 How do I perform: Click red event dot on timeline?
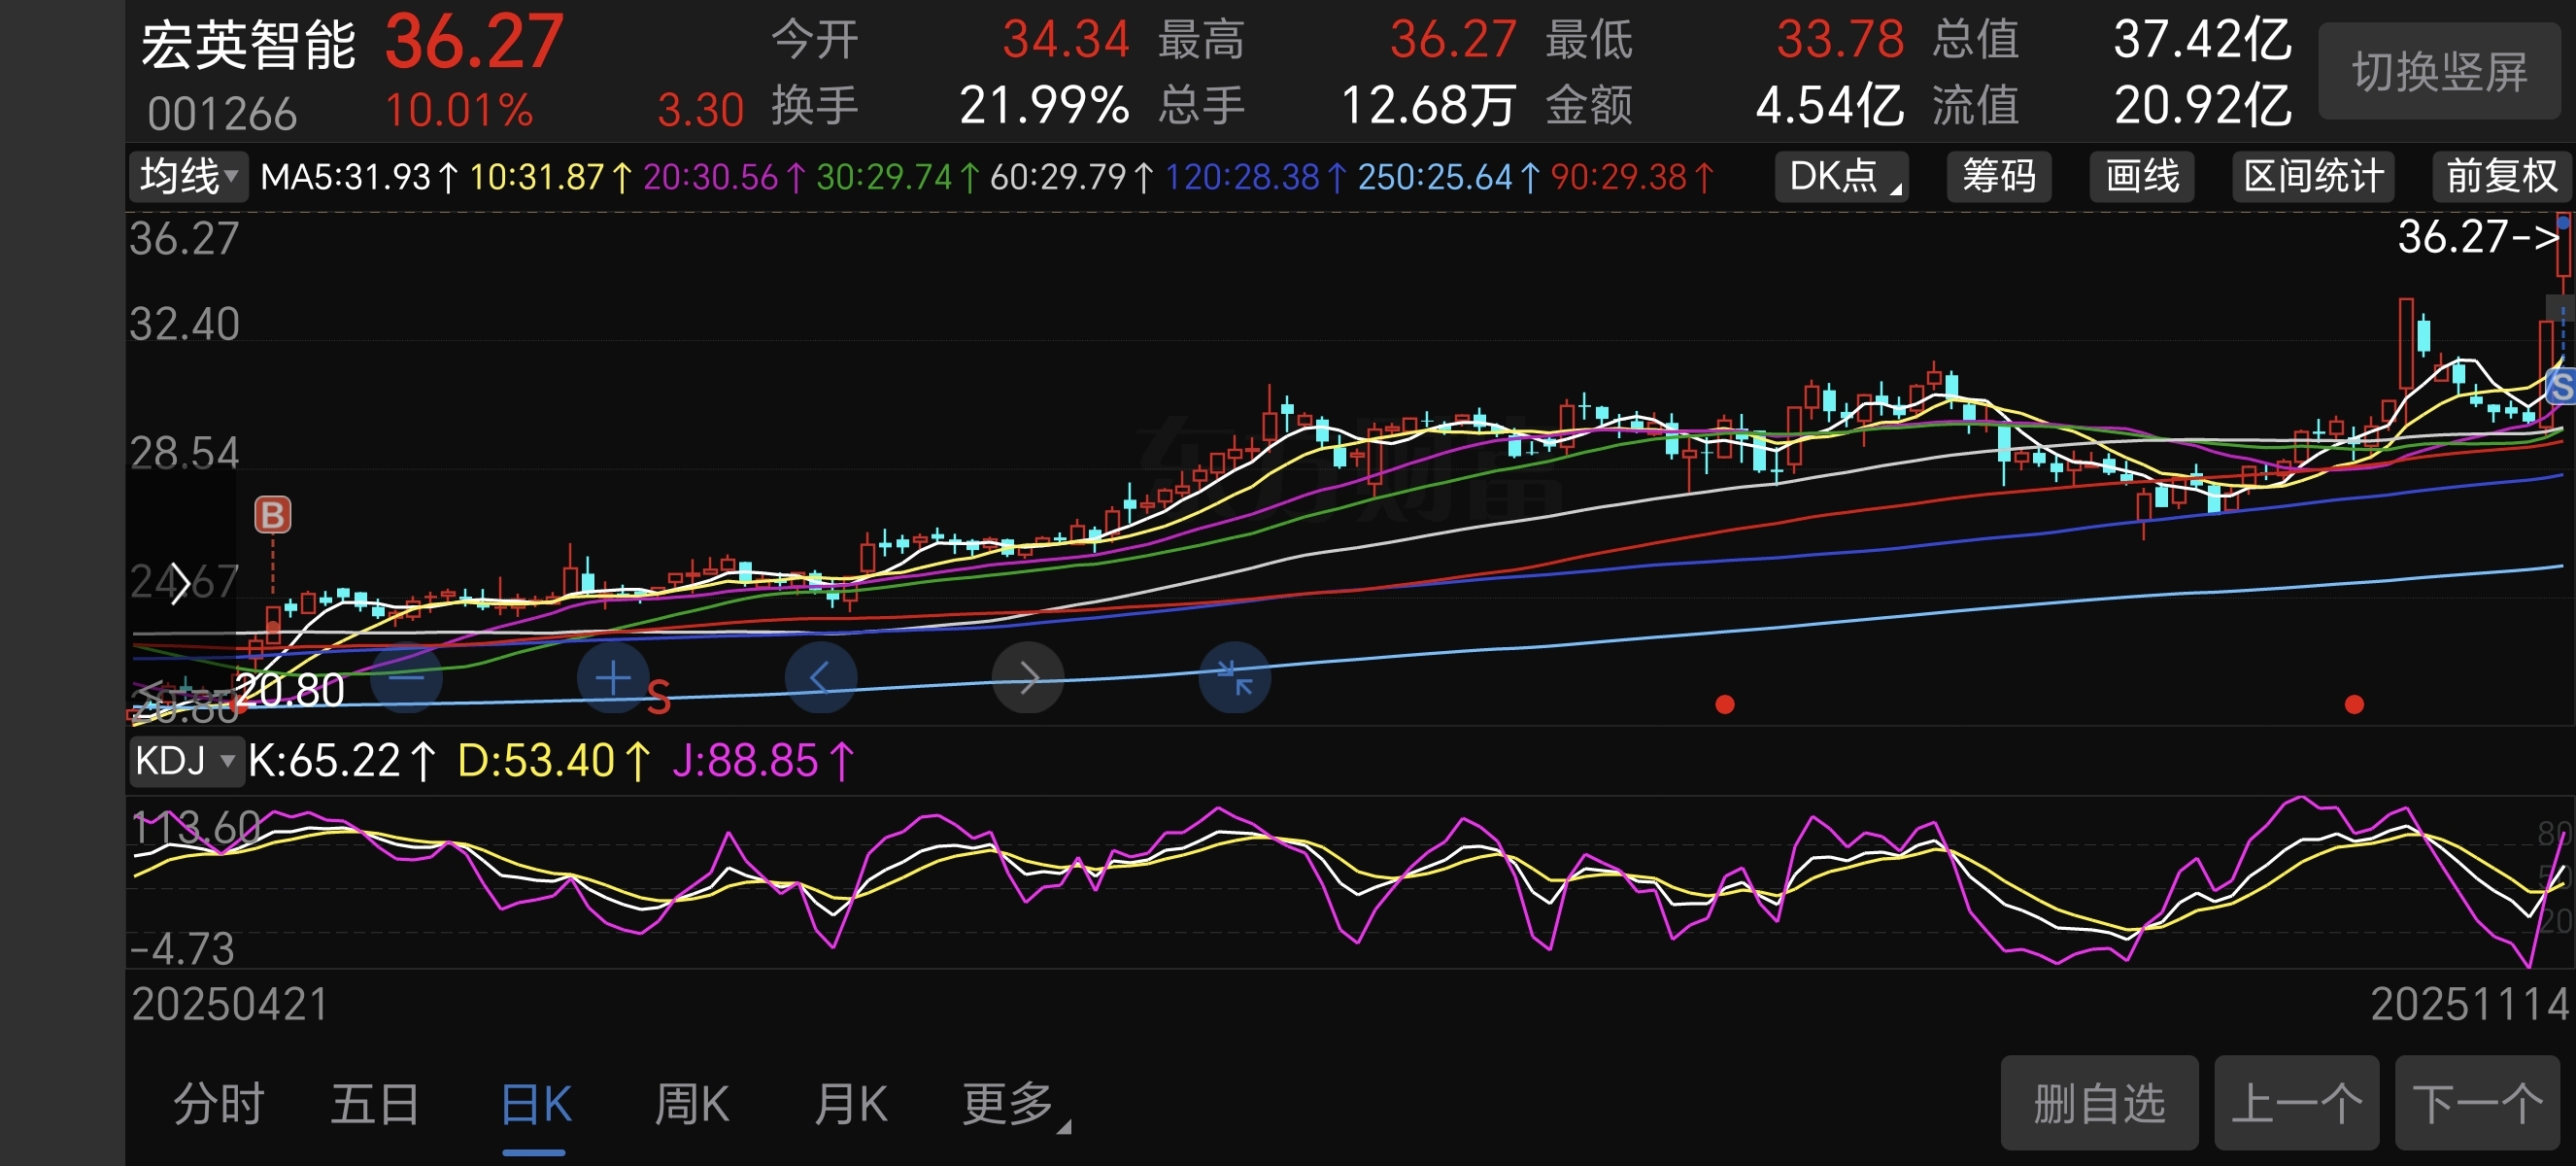coord(1725,705)
